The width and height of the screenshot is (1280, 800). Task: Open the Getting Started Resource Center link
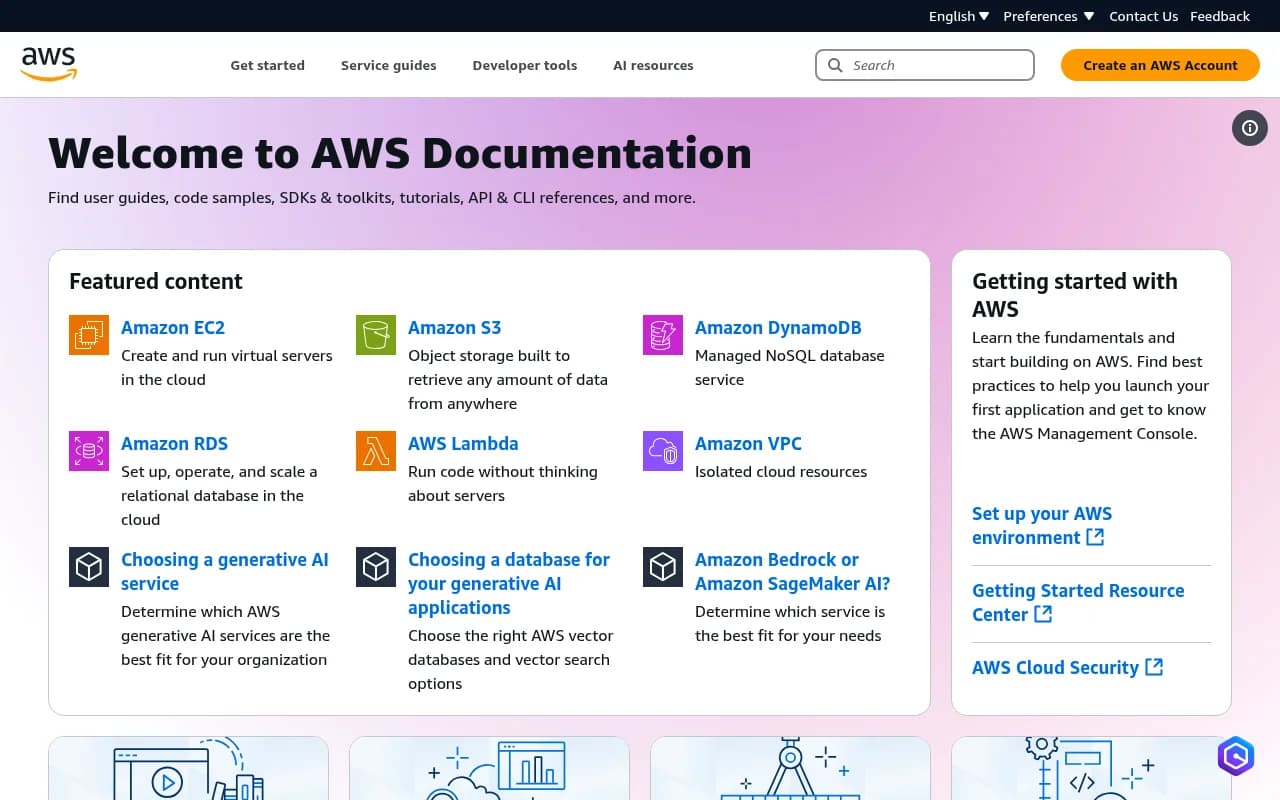(1078, 602)
